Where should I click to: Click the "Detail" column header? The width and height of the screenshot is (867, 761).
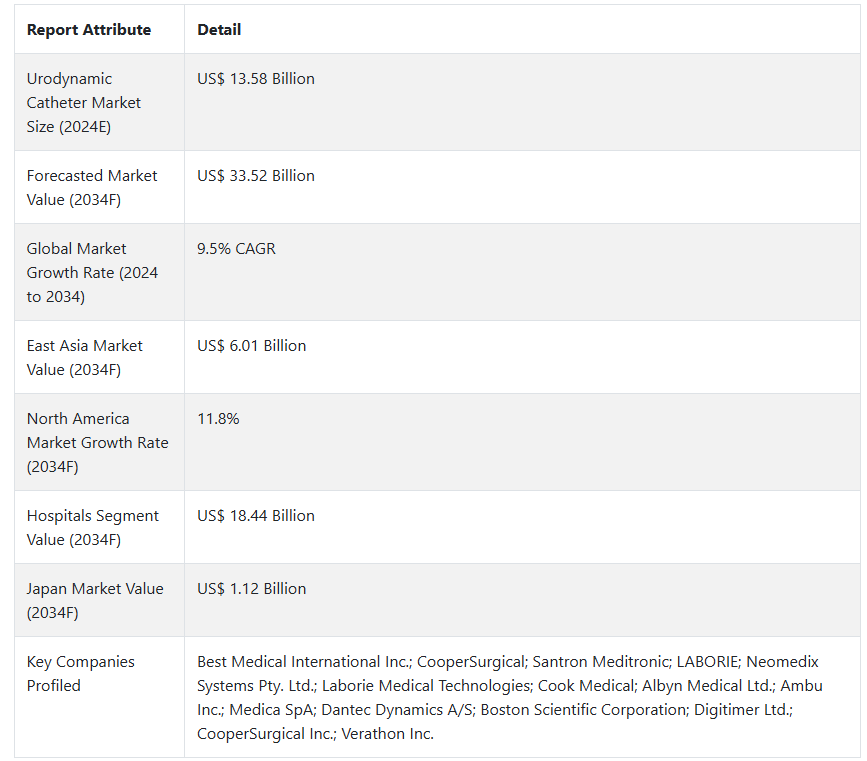[x=219, y=30]
